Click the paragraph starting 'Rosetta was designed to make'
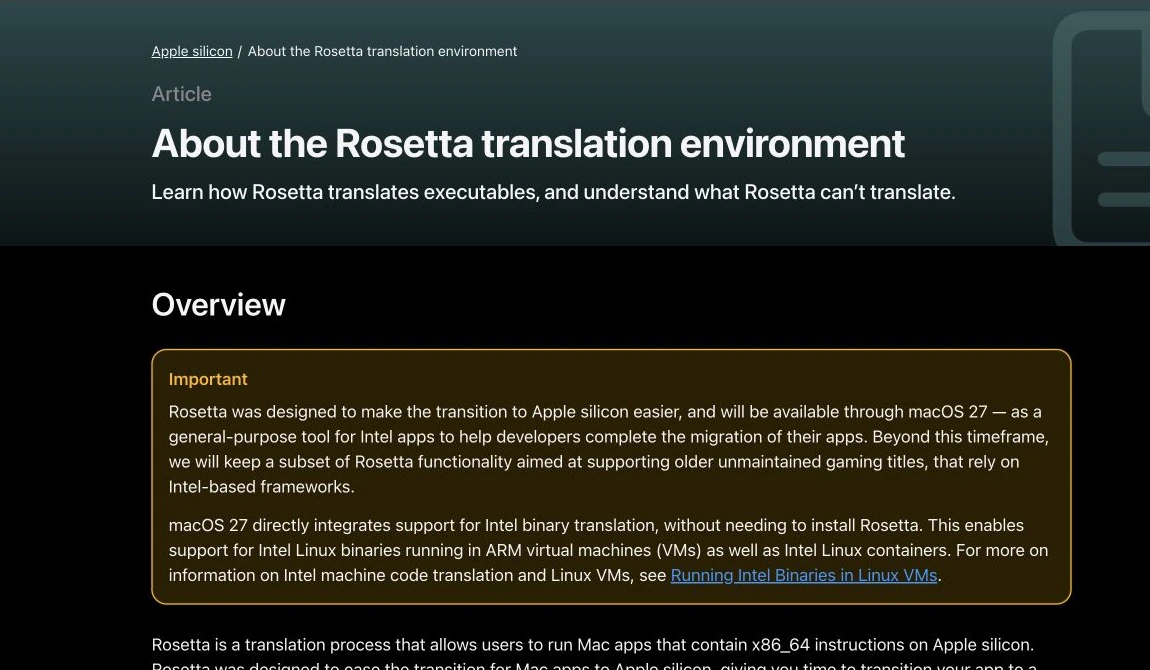 tap(609, 449)
